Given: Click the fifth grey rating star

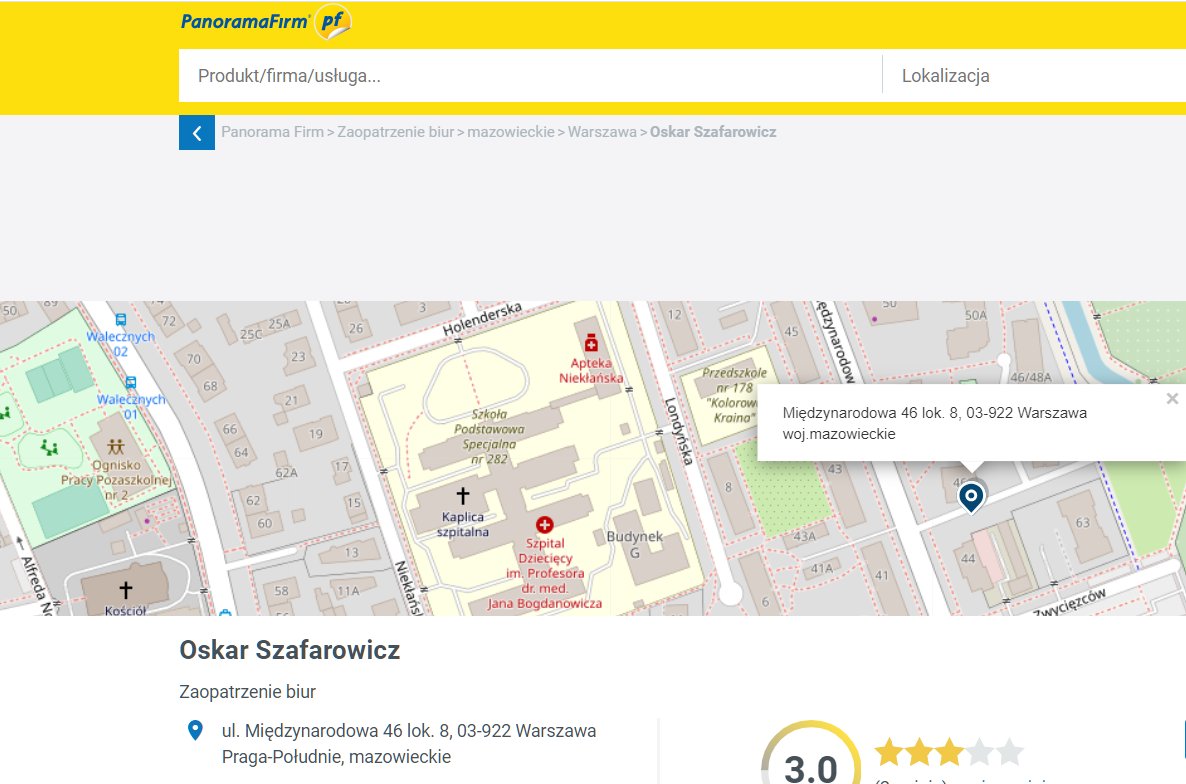Looking at the screenshot, I should point(1010,752).
